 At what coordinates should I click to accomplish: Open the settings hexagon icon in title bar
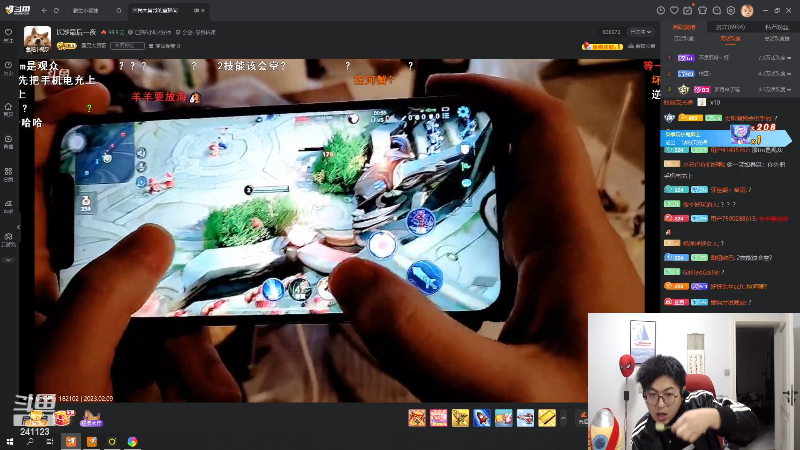pos(731,10)
